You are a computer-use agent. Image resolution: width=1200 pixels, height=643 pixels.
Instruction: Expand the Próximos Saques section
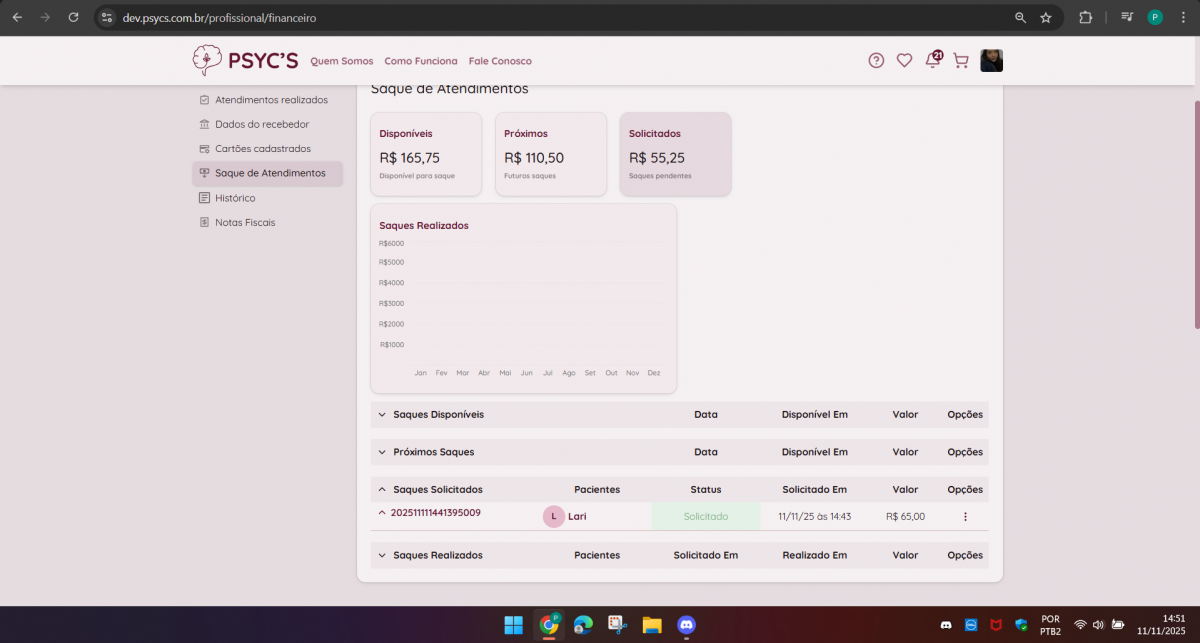tap(382, 452)
